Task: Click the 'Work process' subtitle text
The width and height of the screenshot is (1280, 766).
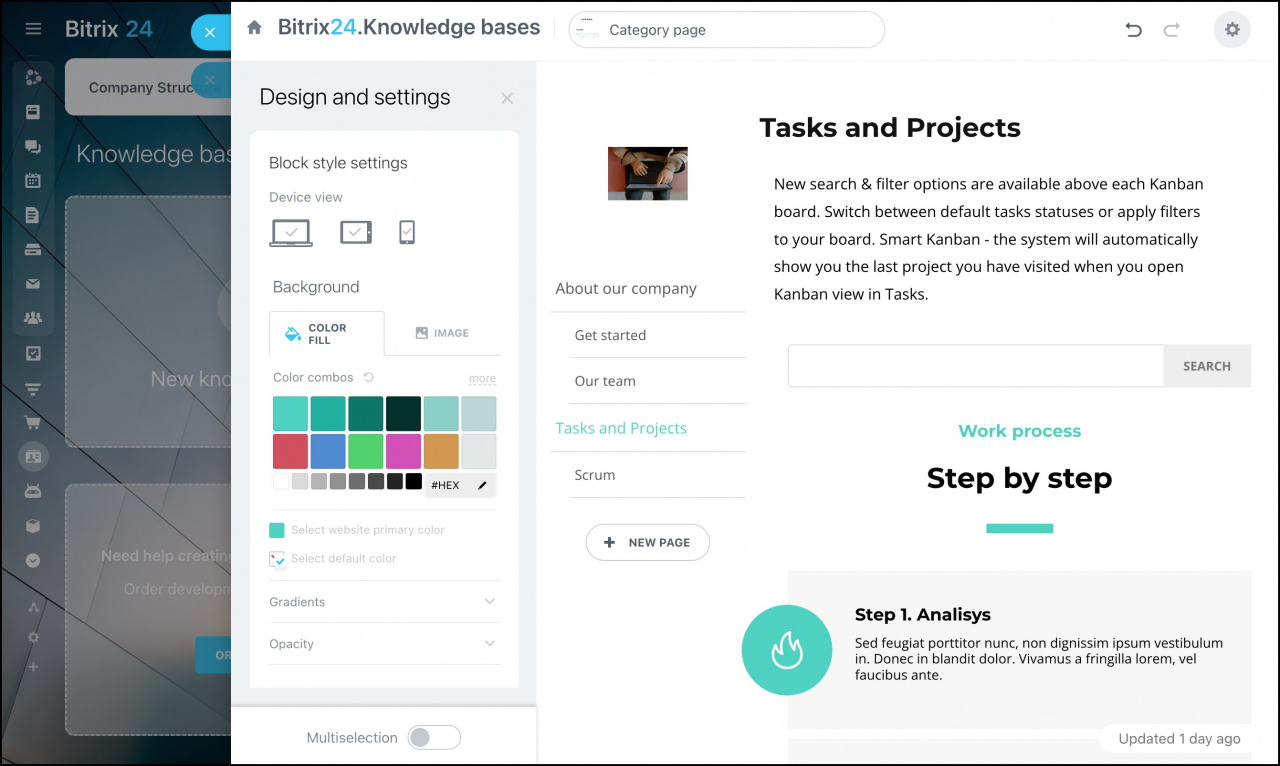Action: pyautogui.click(x=1020, y=431)
